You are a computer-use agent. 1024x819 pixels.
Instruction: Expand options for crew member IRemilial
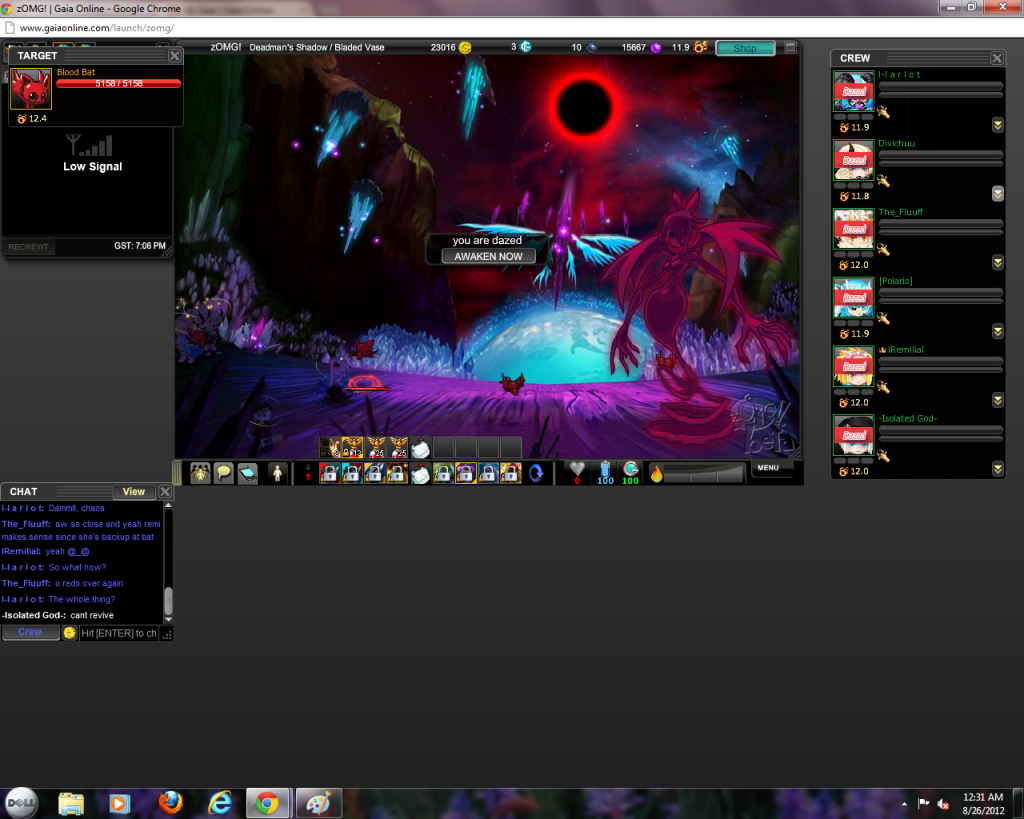click(x=997, y=400)
